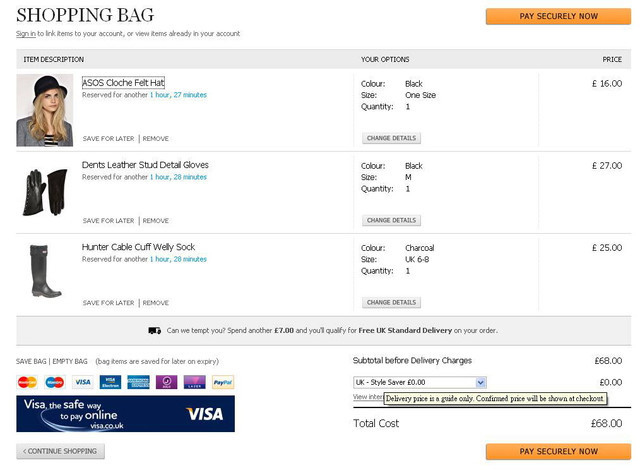Click the Subtotal before Delivery Charges label

pyautogui.click(x=412, y=361)
